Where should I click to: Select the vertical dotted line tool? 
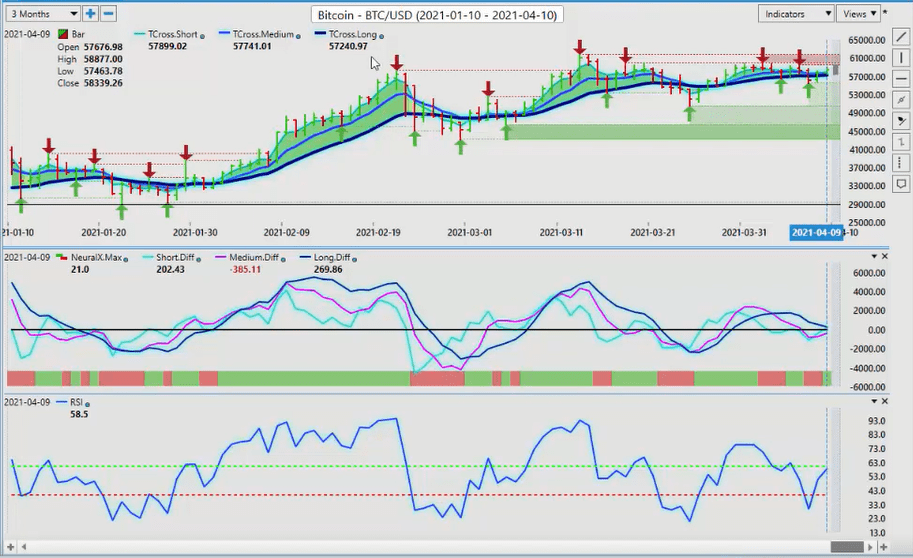(x=901, y=163)
